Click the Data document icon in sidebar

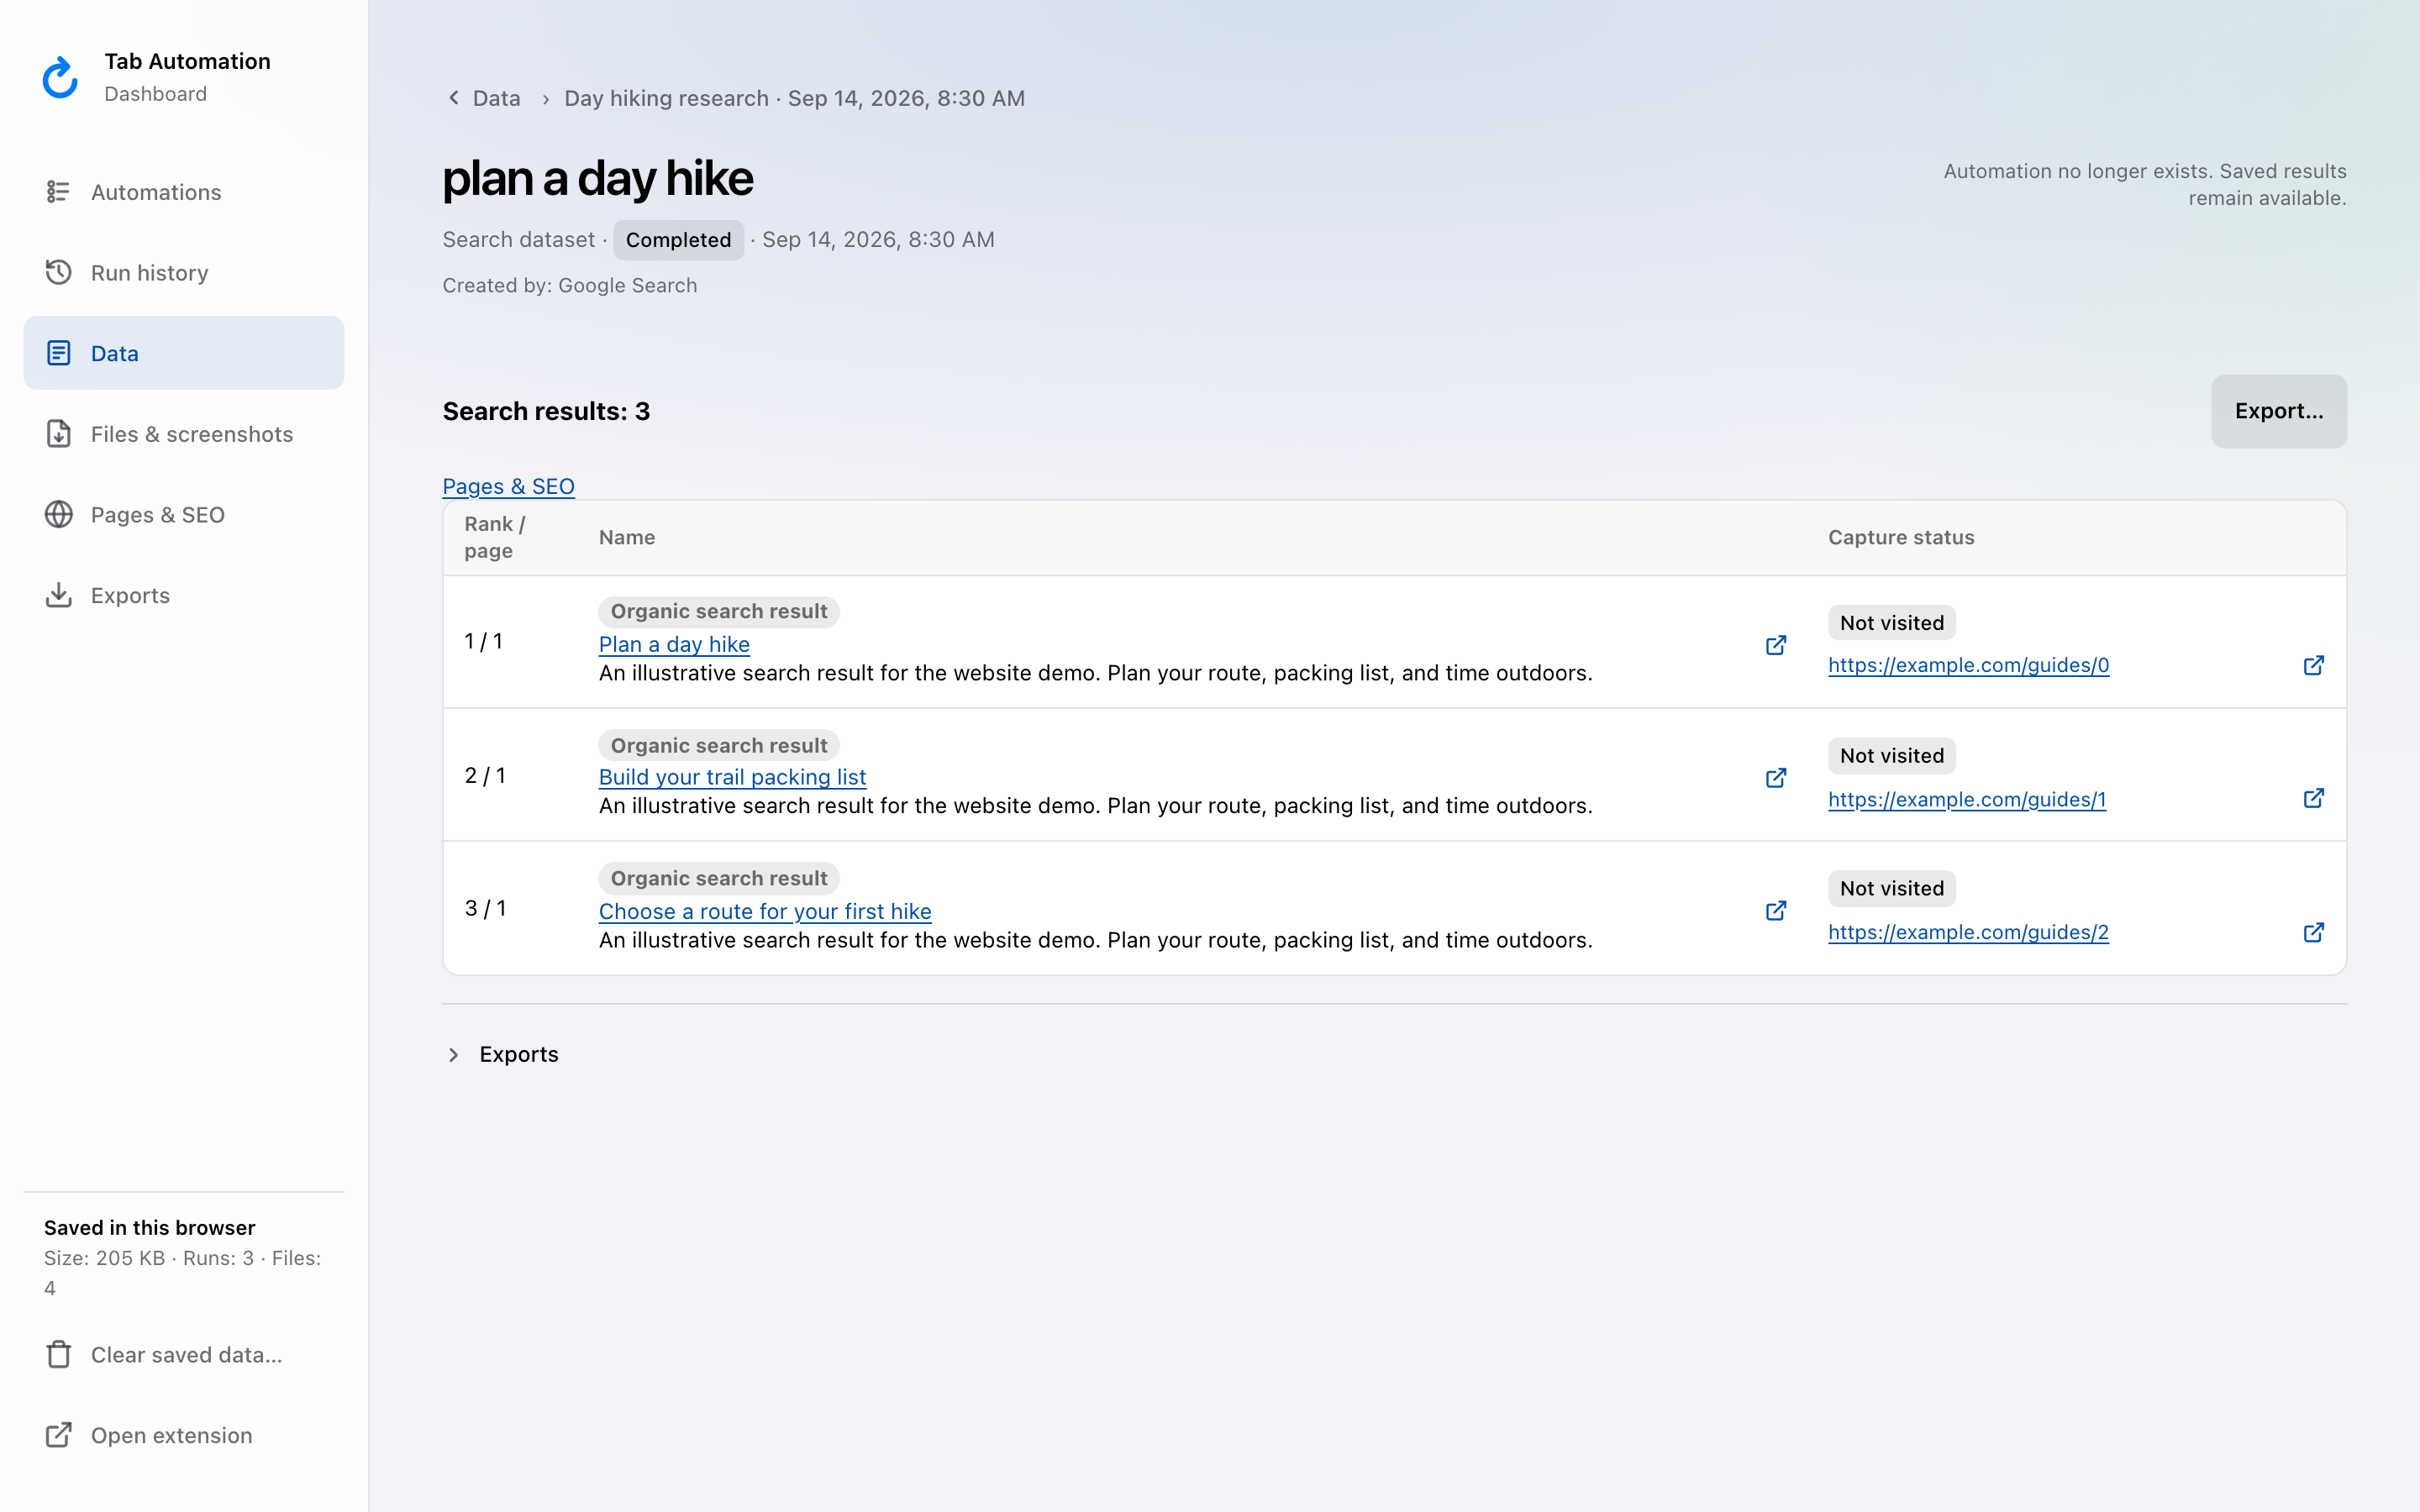pyautogui.click(x=58, y=353)
